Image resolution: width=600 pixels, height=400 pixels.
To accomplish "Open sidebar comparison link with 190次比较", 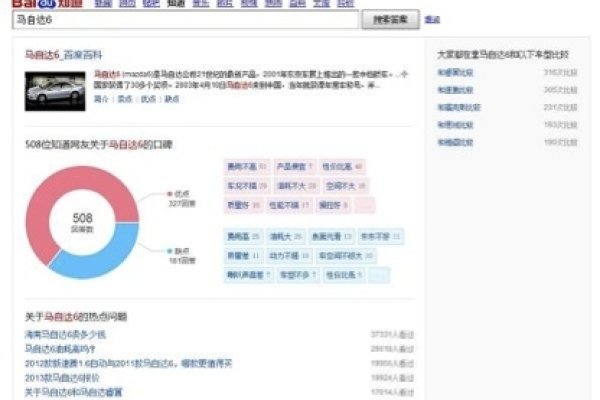I will point(455,142).
